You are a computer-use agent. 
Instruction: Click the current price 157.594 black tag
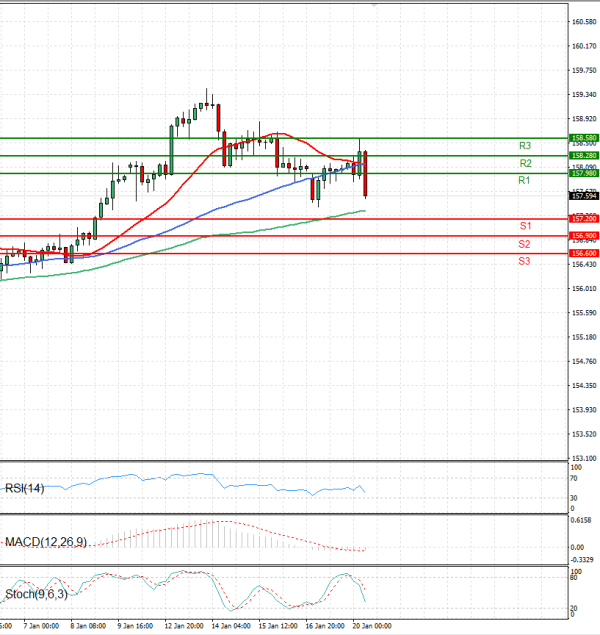click(x=583, y=196)
